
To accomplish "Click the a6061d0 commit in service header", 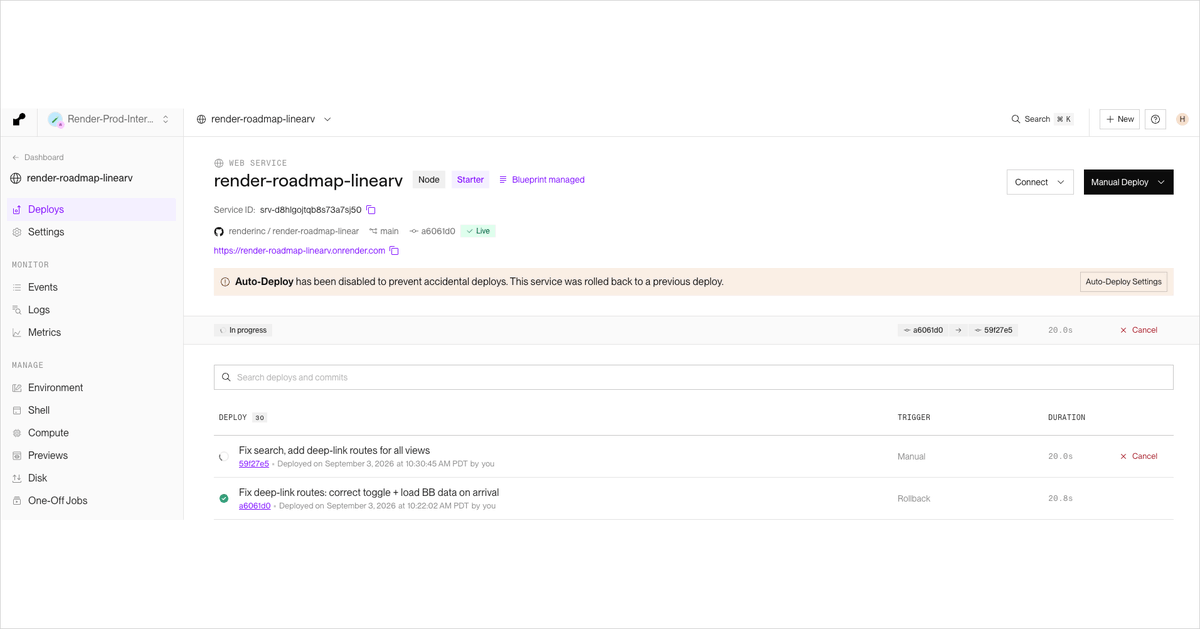I will 432,231.
